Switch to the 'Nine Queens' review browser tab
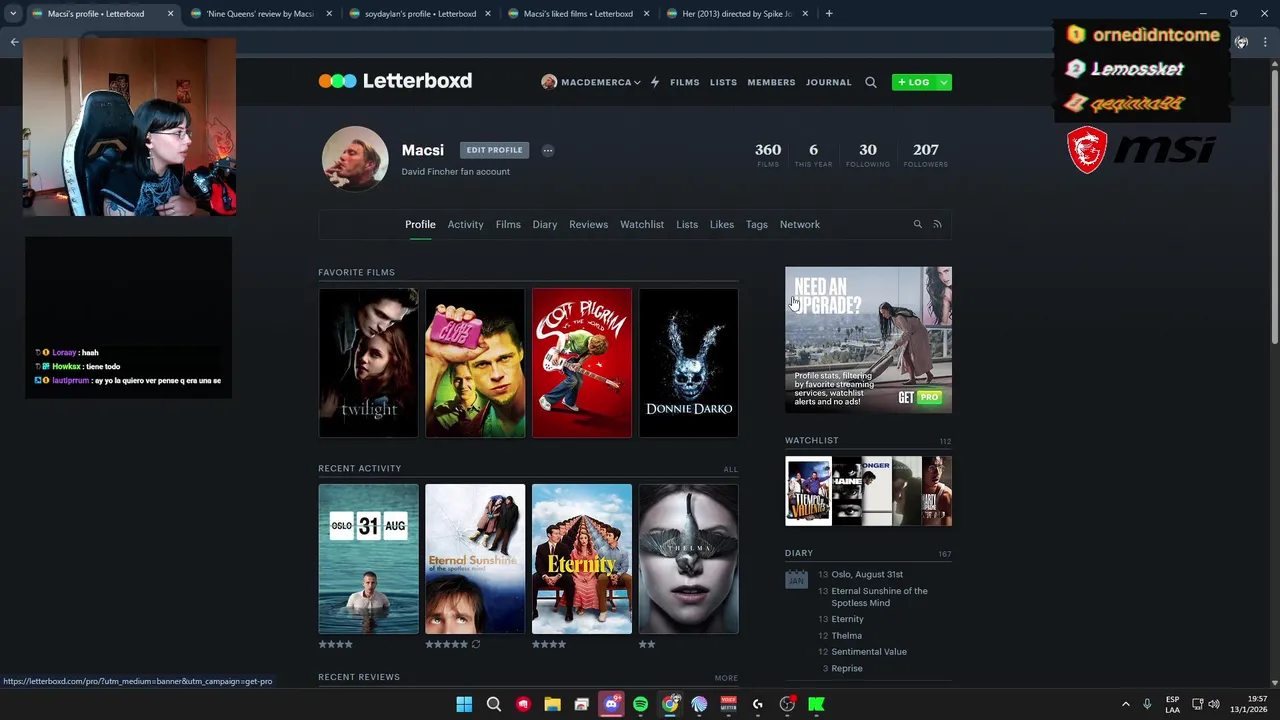Viewport: 1280px width, 720px height. (260, 14)
